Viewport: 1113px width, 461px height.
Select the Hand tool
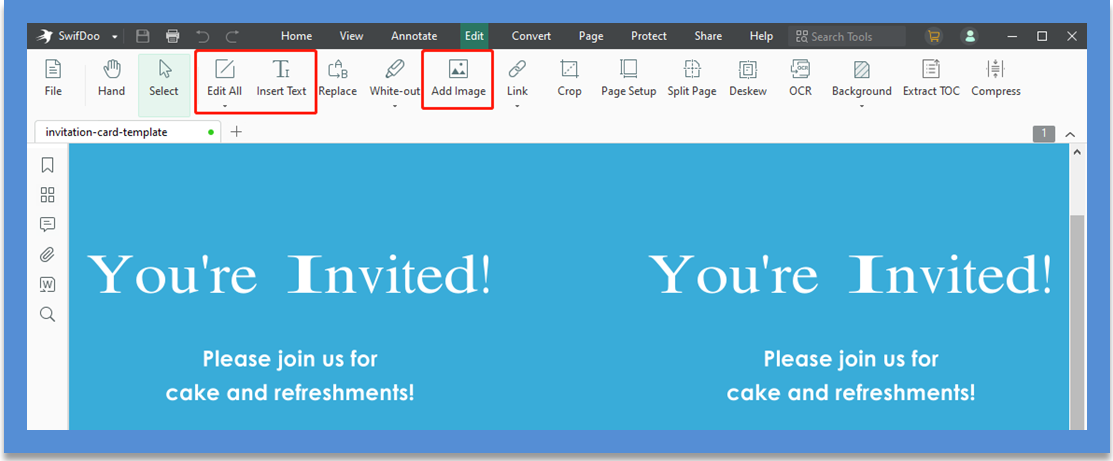pos(111,78)
